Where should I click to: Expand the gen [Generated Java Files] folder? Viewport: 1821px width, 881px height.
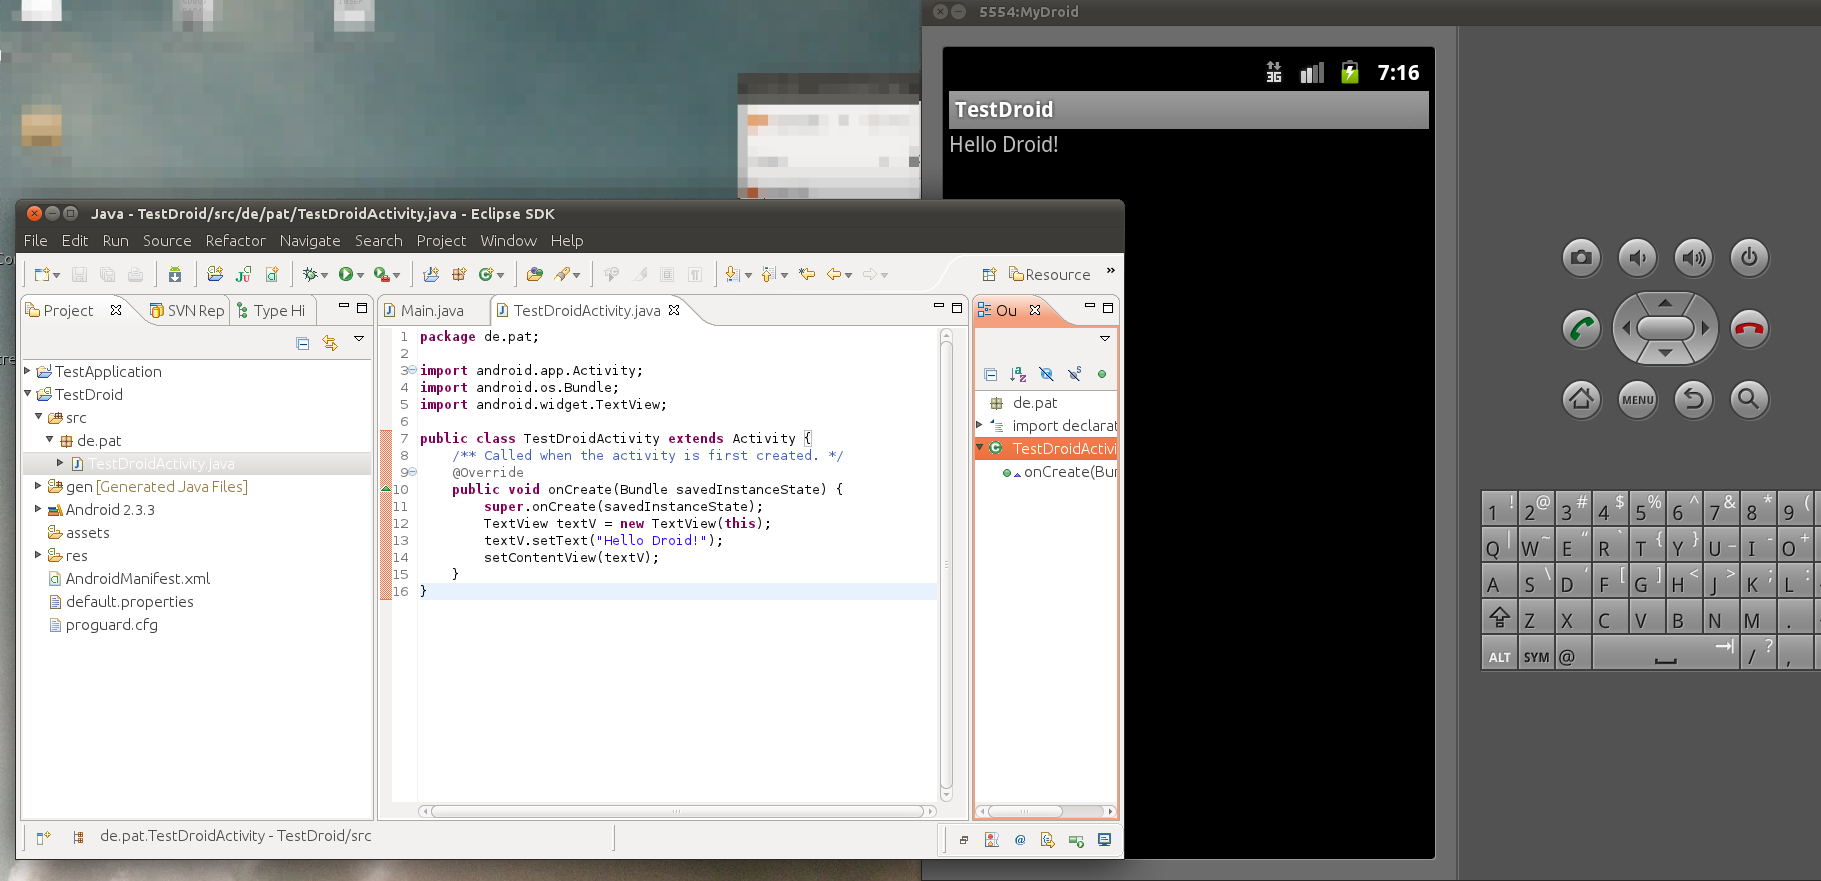click(x=39, y=486)
